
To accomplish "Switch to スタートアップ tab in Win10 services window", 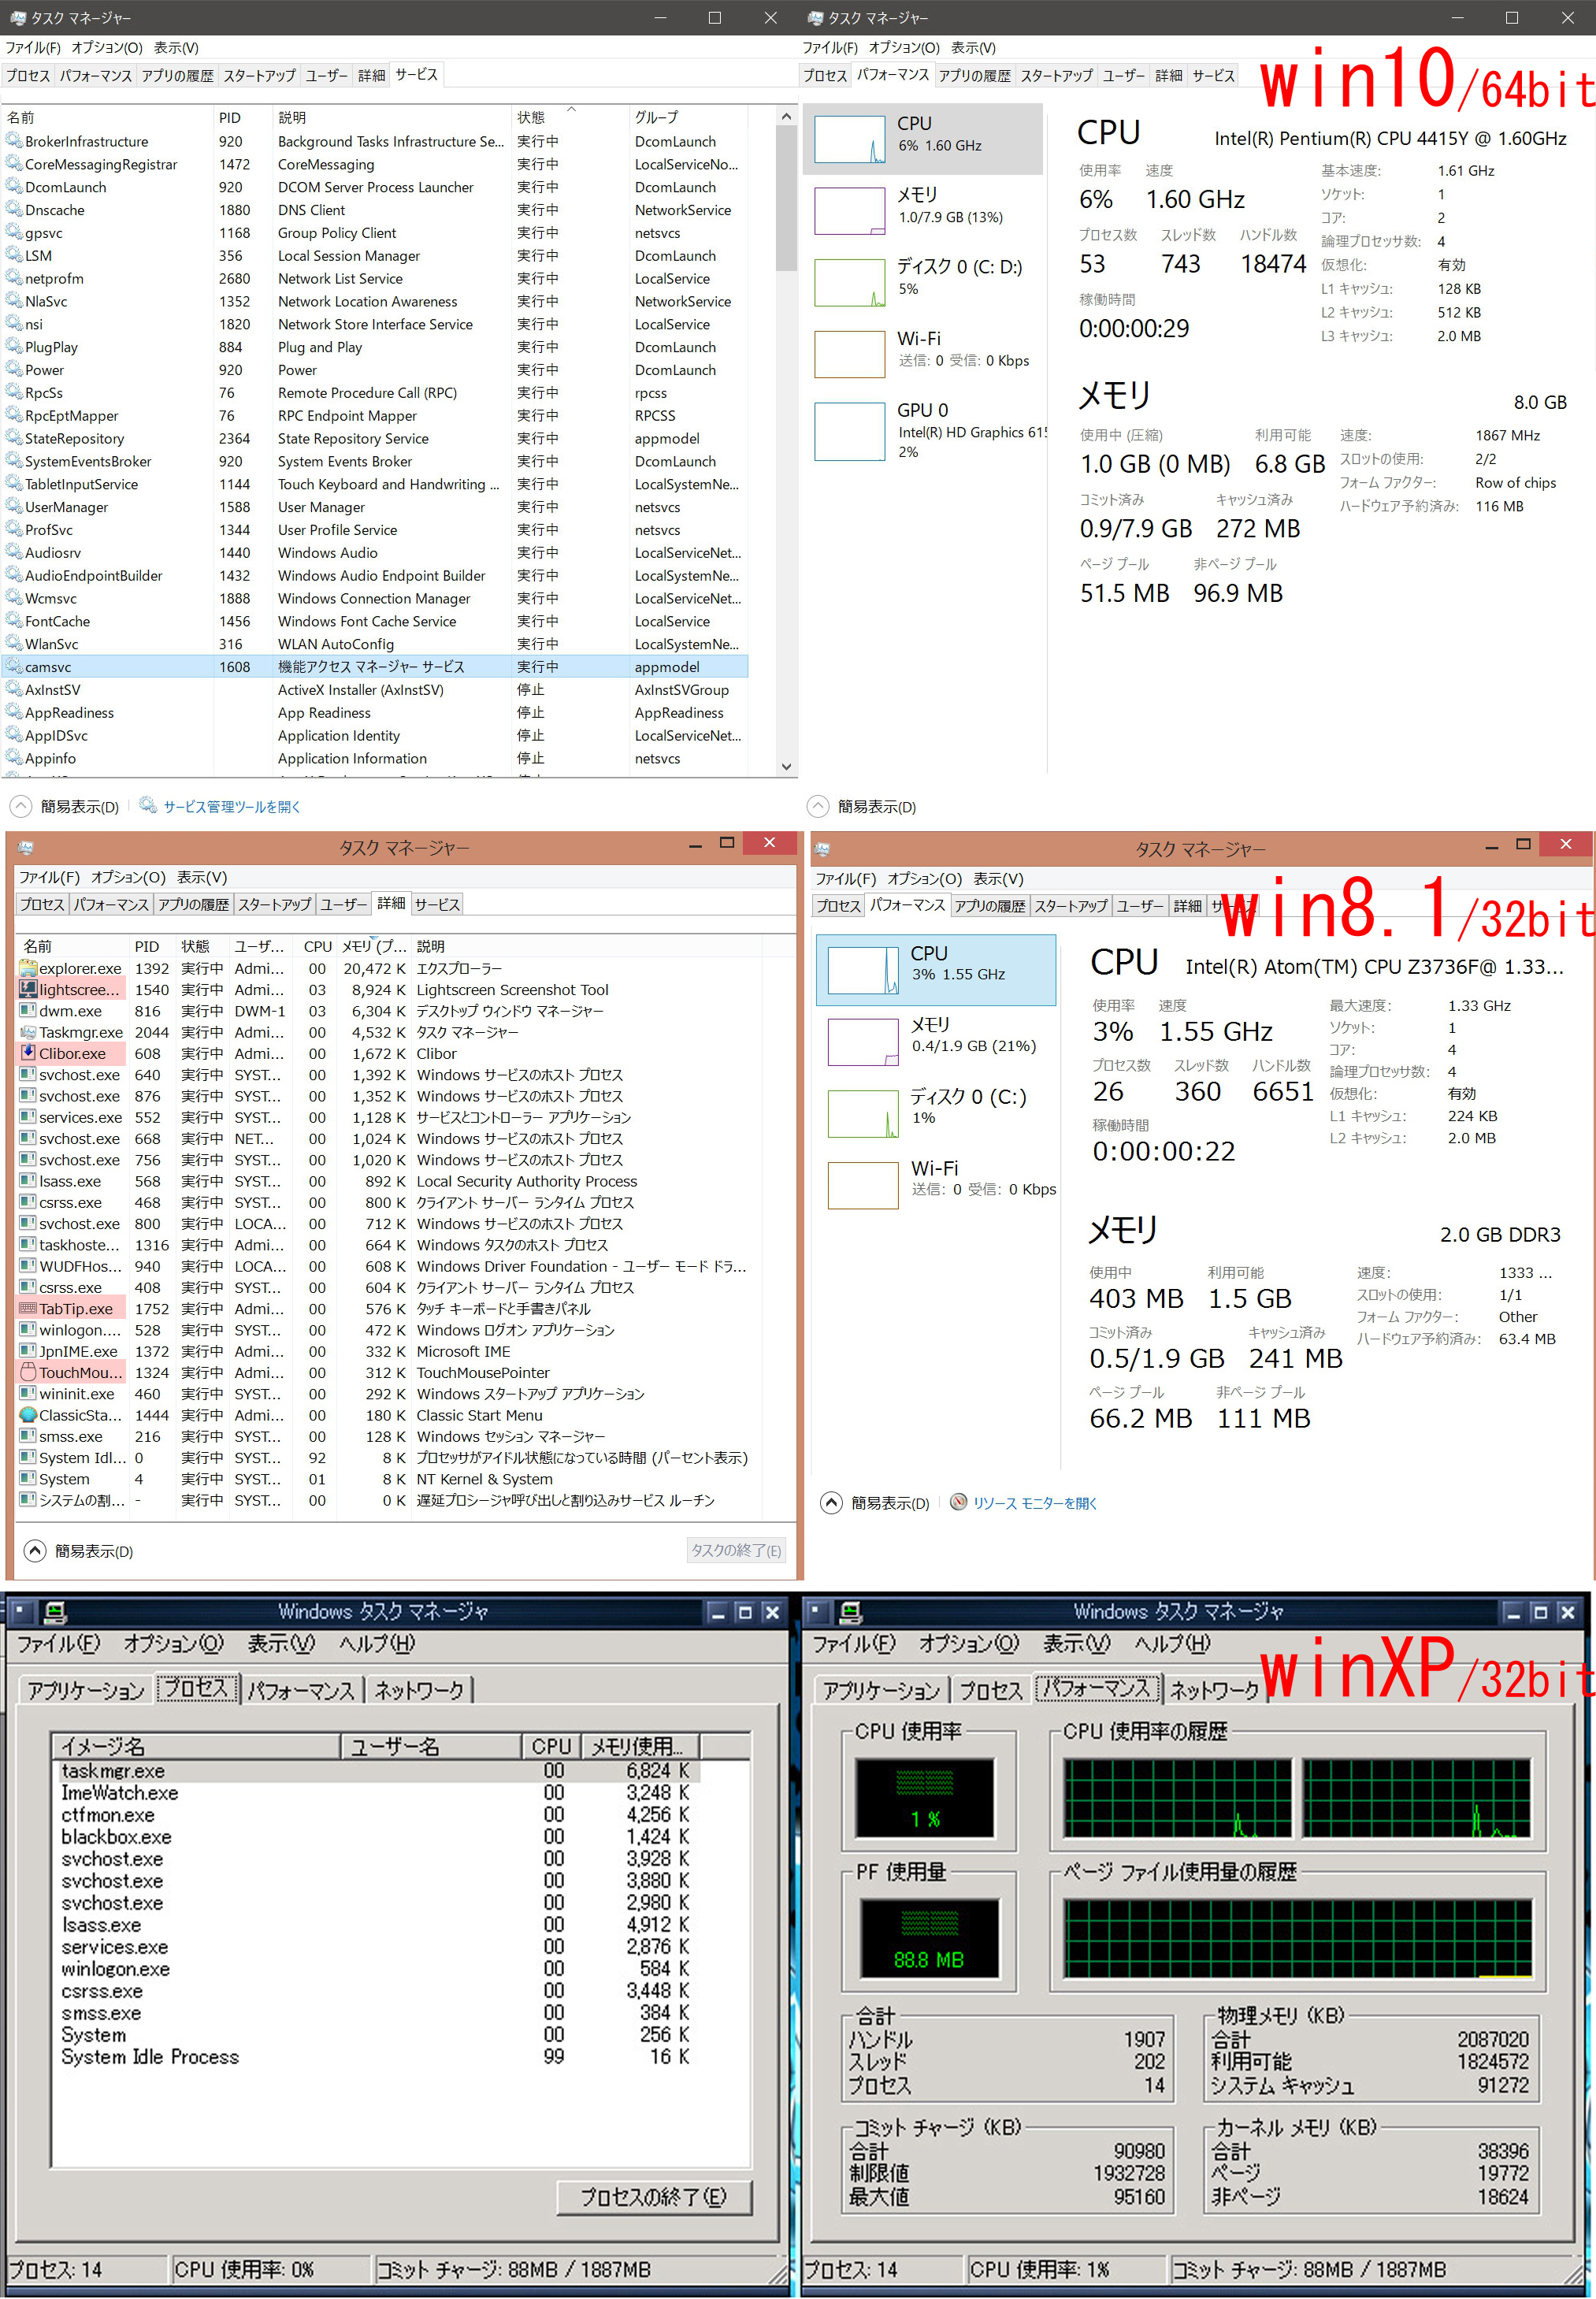I will click(259, 75).
